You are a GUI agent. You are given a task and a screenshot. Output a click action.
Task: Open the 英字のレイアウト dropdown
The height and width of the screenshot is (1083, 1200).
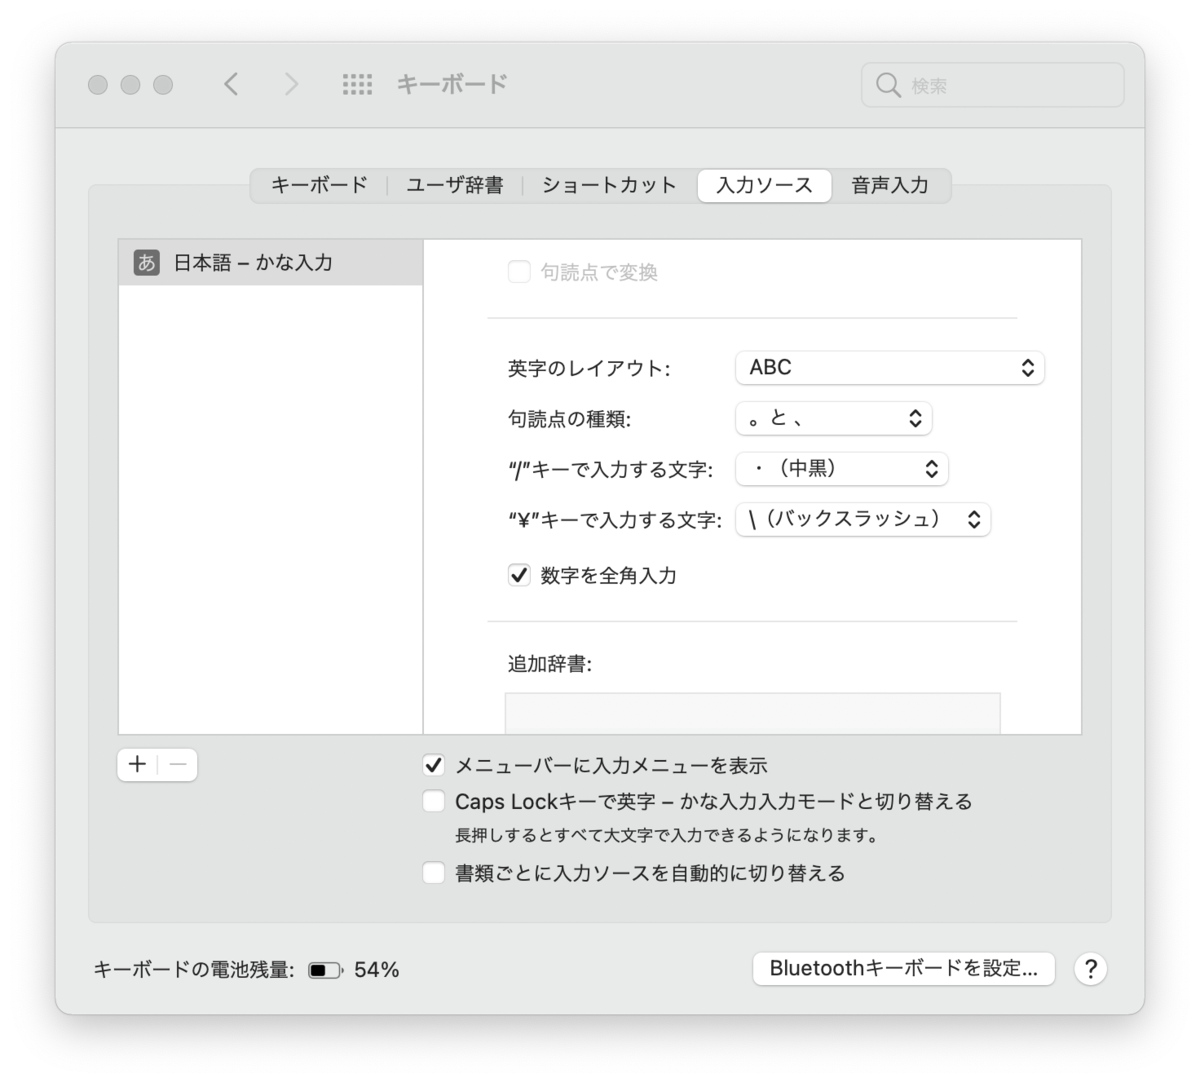tap(888, 367)
